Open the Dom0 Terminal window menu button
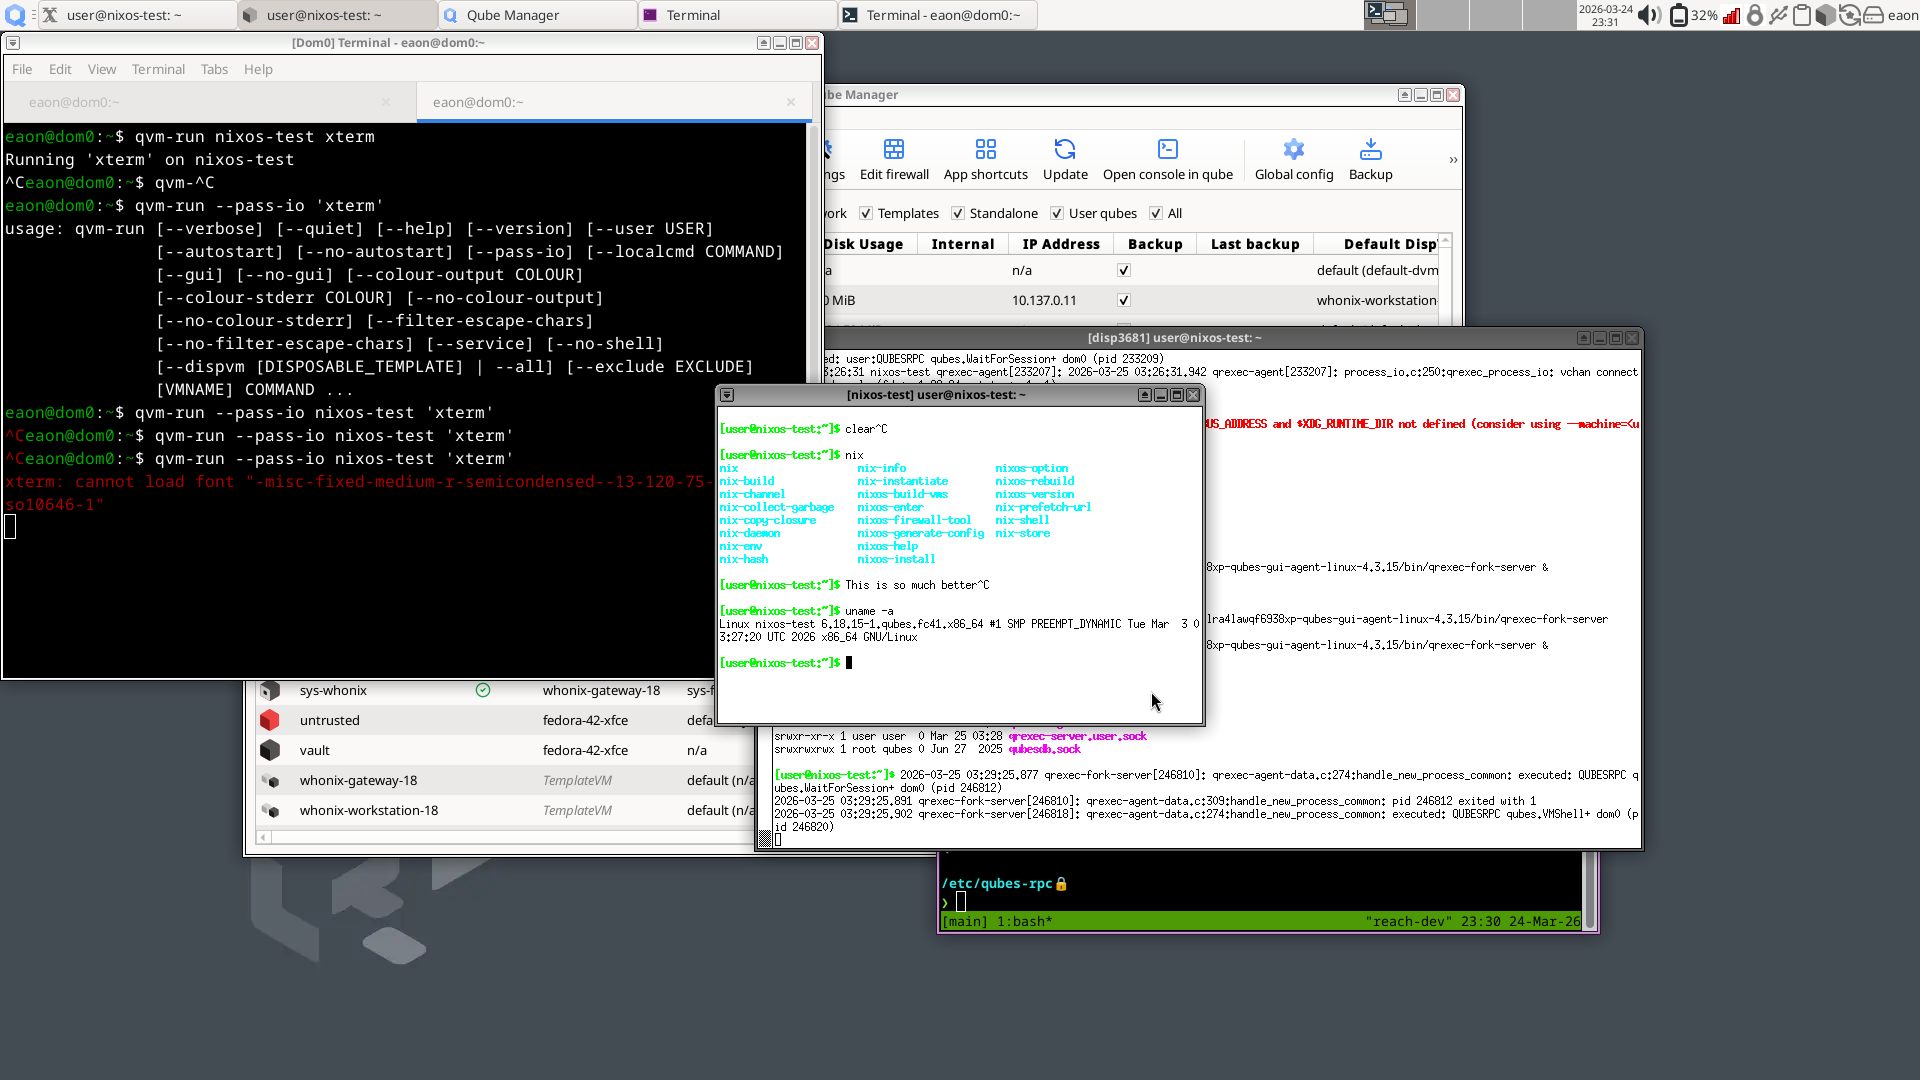Image resolution: width=1920 pixels, height=1080 pixels. pos(13,43)
